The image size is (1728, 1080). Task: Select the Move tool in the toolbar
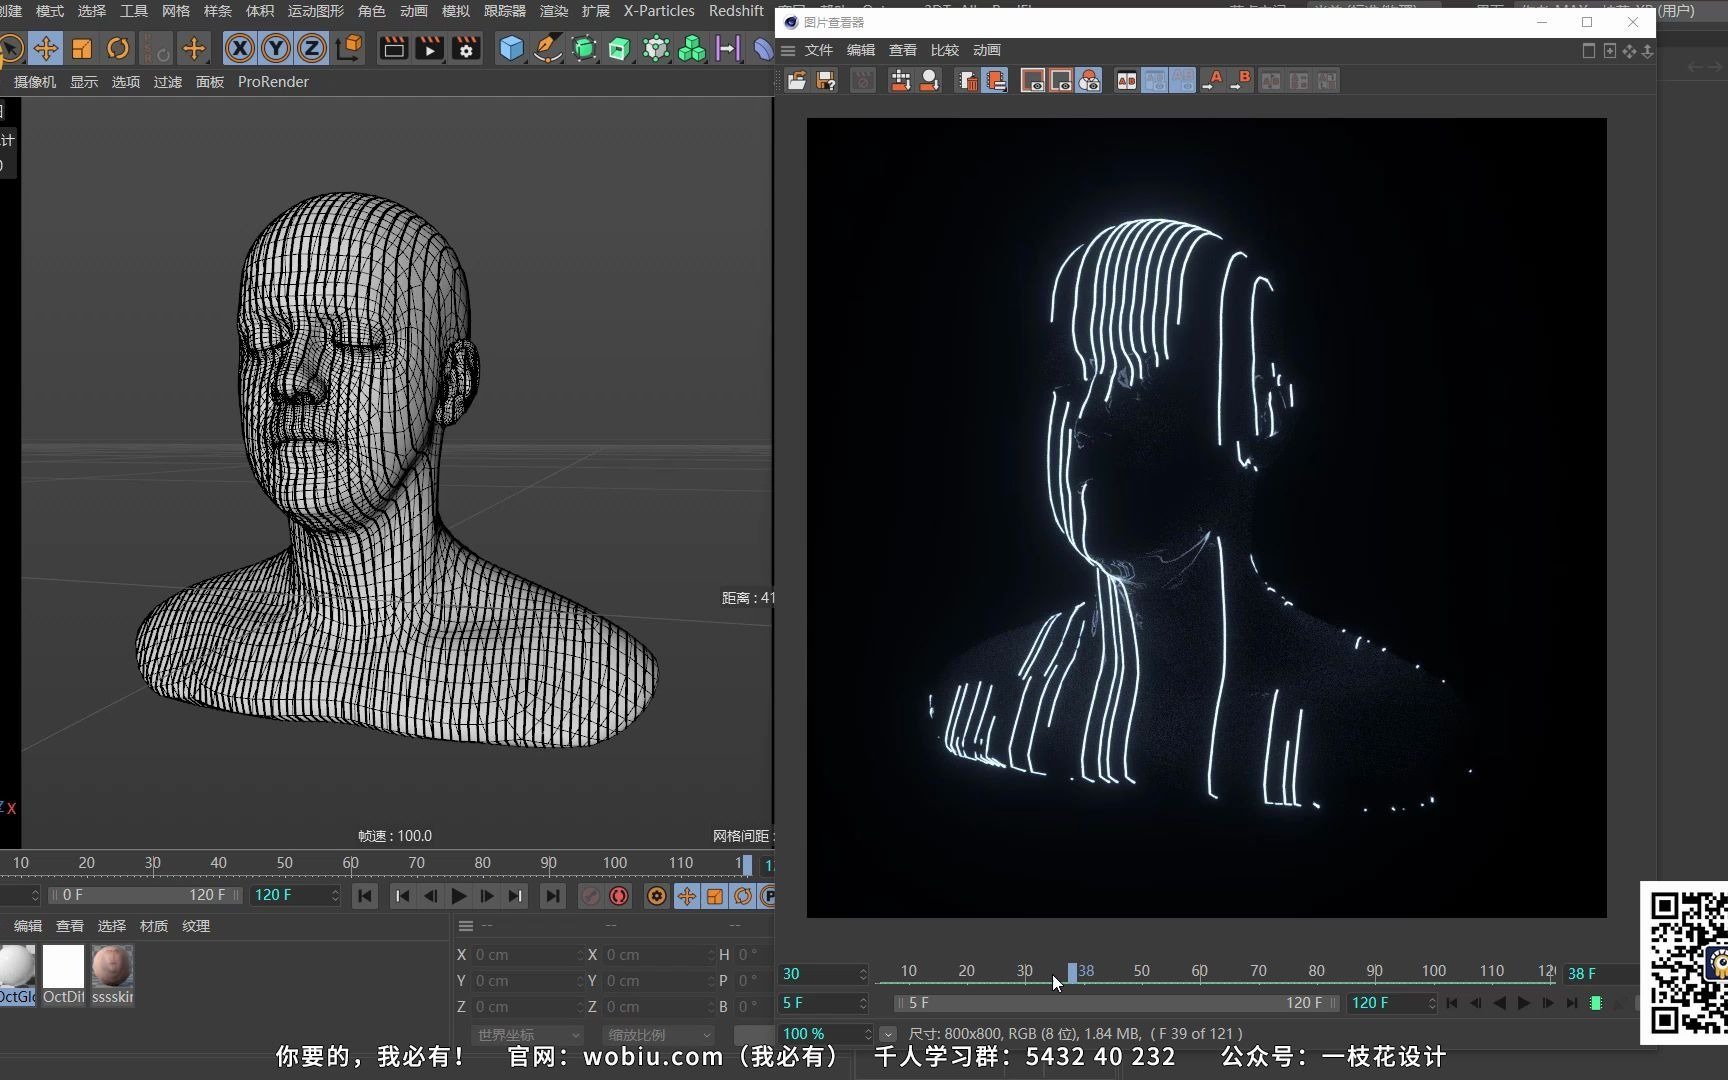point(45,48)
